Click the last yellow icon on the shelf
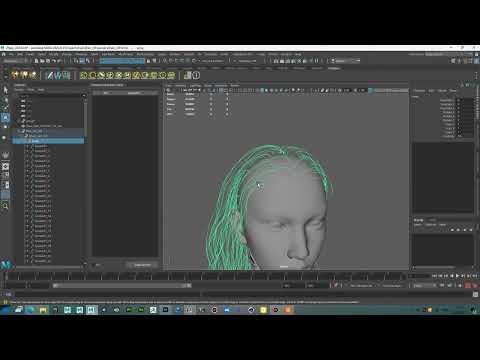The height and width of the screenshot is (360, 480). (x=171, y=75)
